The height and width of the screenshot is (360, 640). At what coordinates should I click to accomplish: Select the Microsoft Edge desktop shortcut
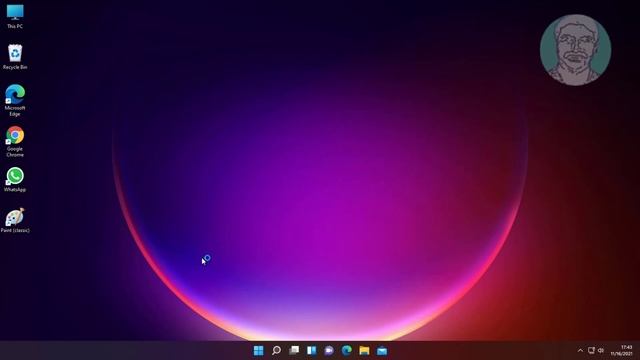pyautogui.click(x=15, y=100)
